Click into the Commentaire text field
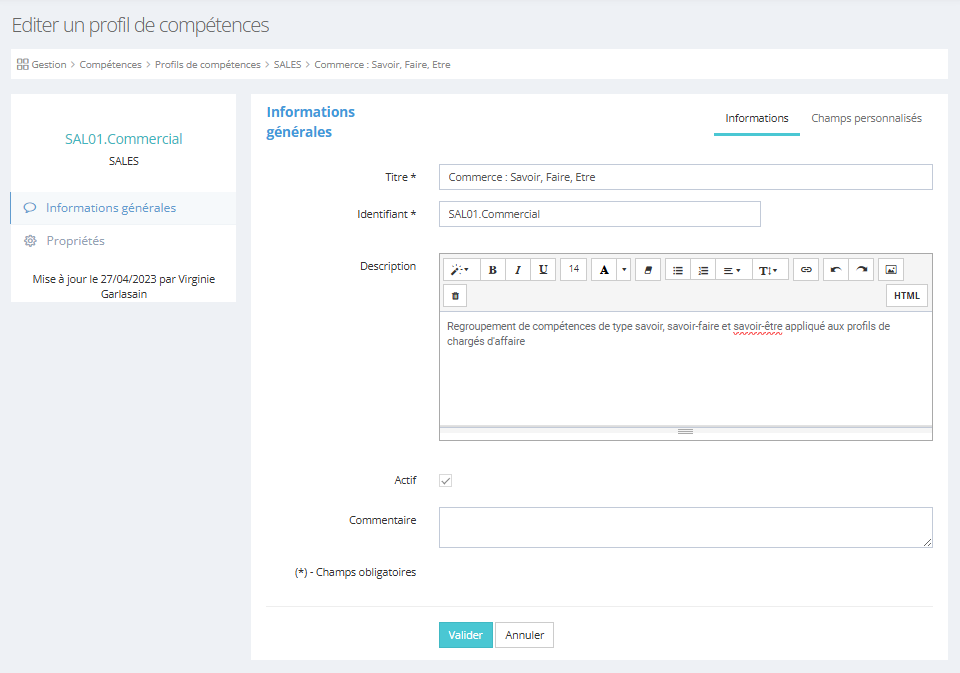 point(685,527)
